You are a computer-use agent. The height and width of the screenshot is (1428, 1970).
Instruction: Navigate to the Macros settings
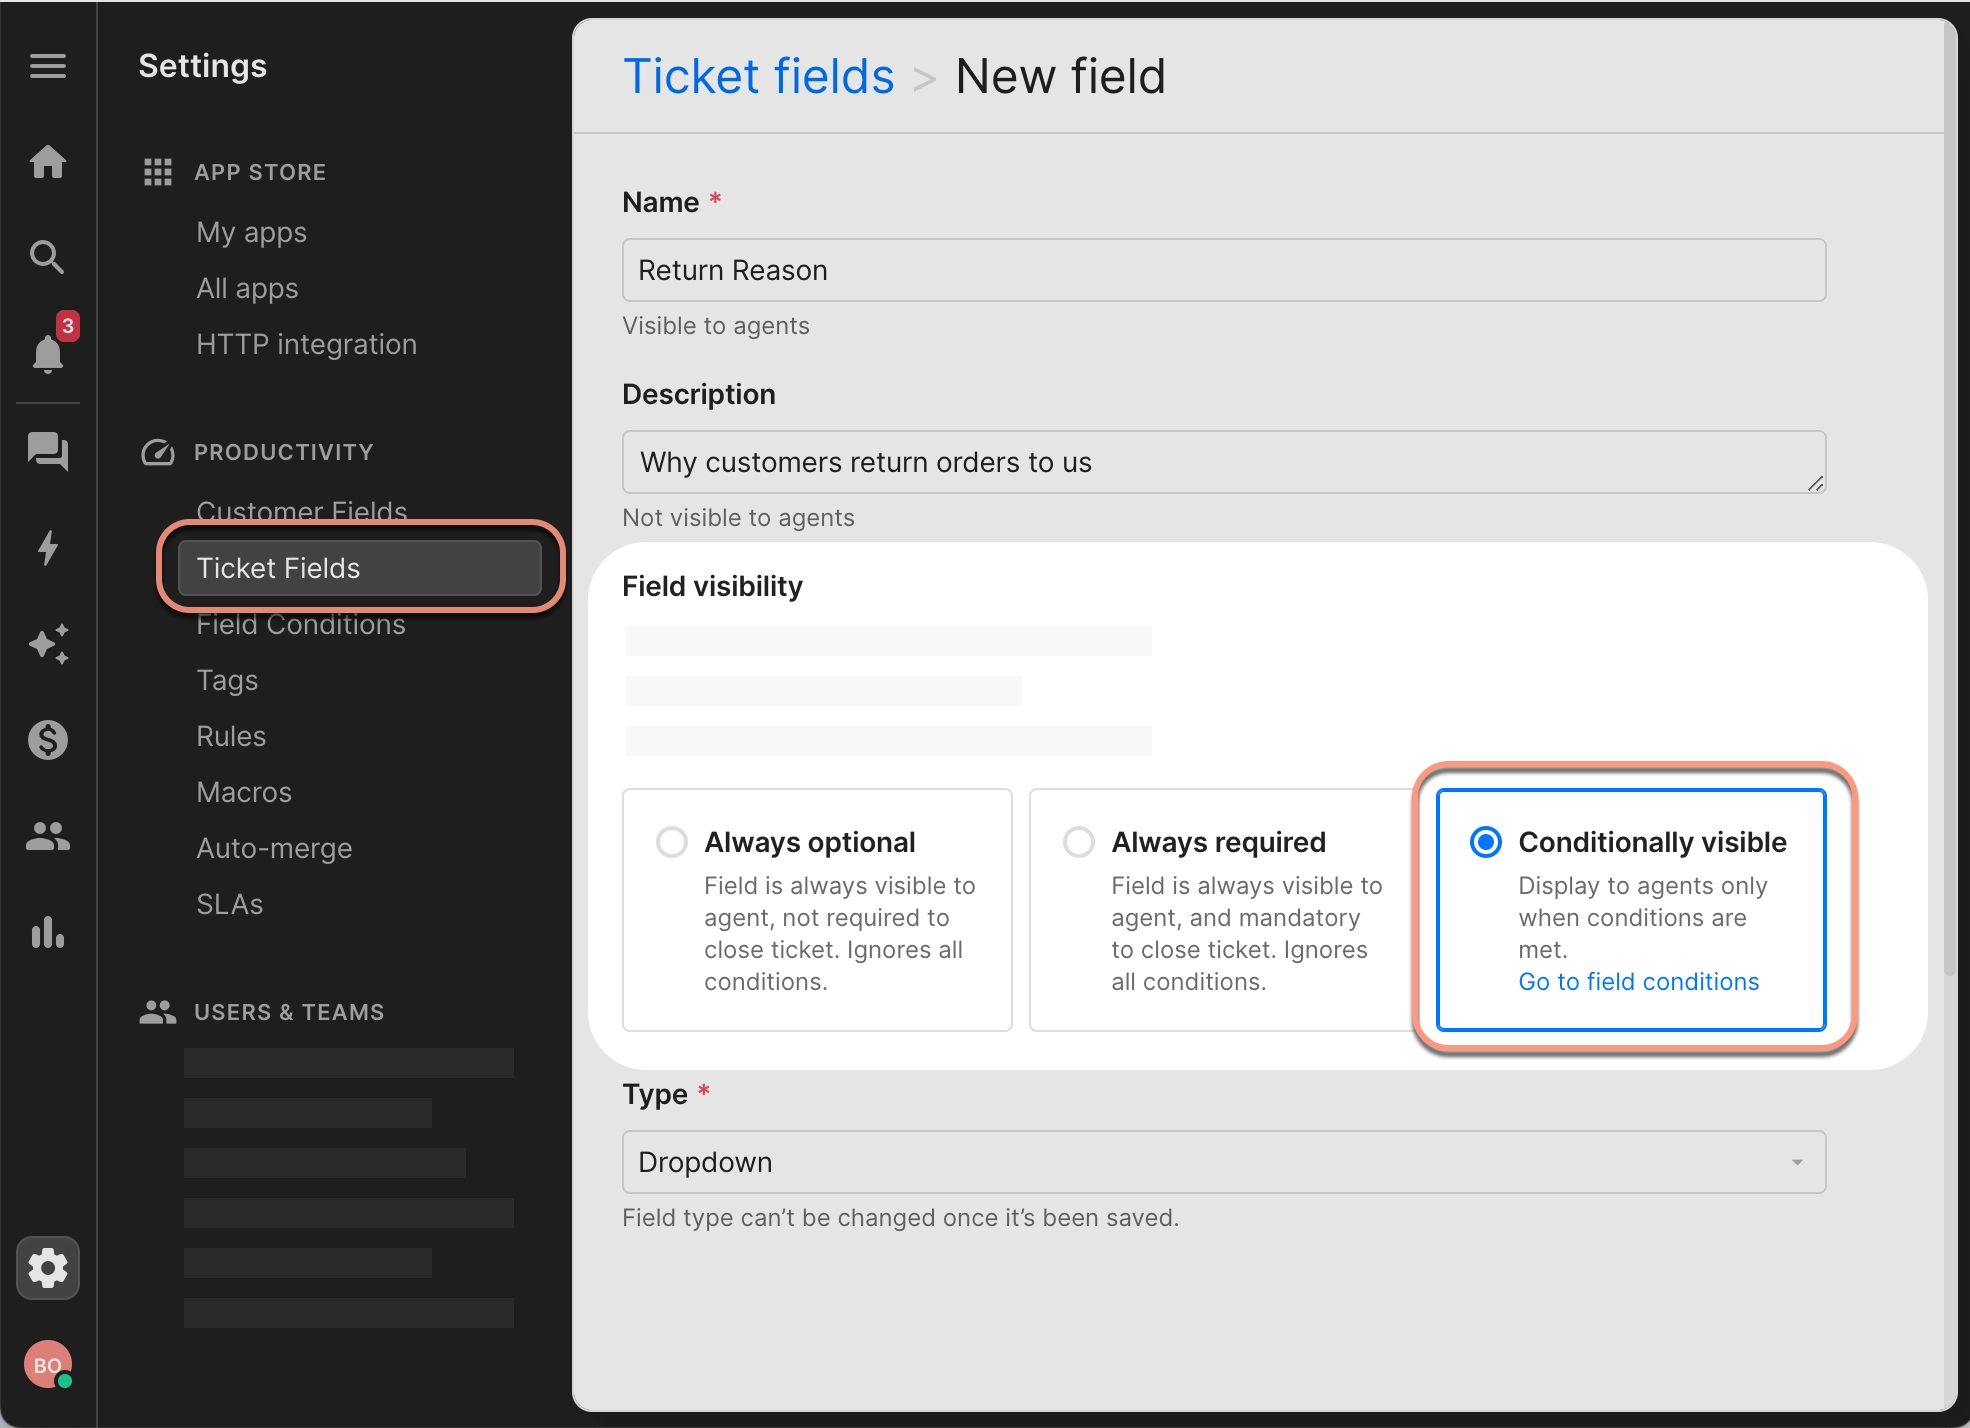(x=243, y=791)
